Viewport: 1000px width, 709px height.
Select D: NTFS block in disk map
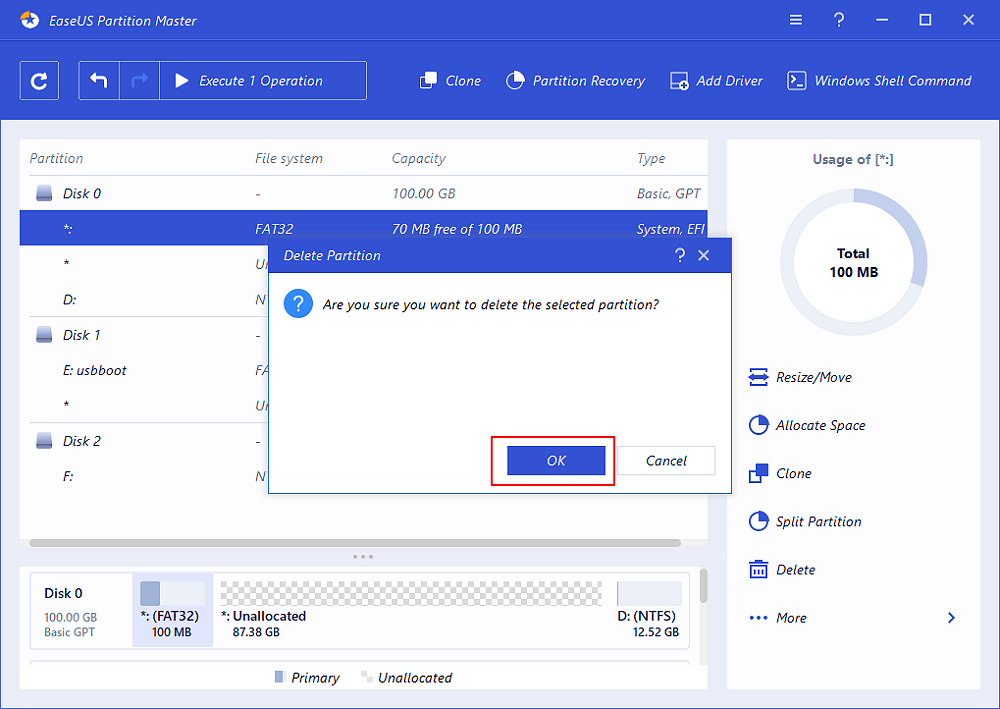click(x=648, y=609)
